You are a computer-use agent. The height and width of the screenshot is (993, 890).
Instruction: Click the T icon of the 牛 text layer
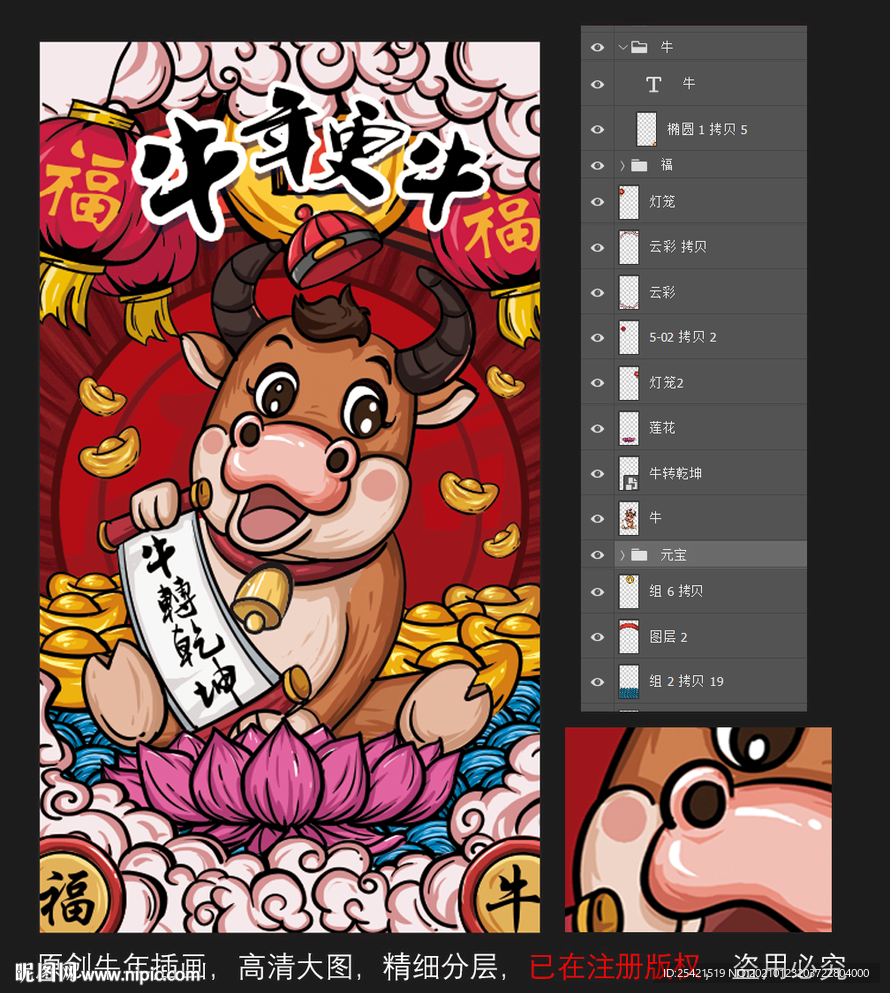[x=651, y=84]
